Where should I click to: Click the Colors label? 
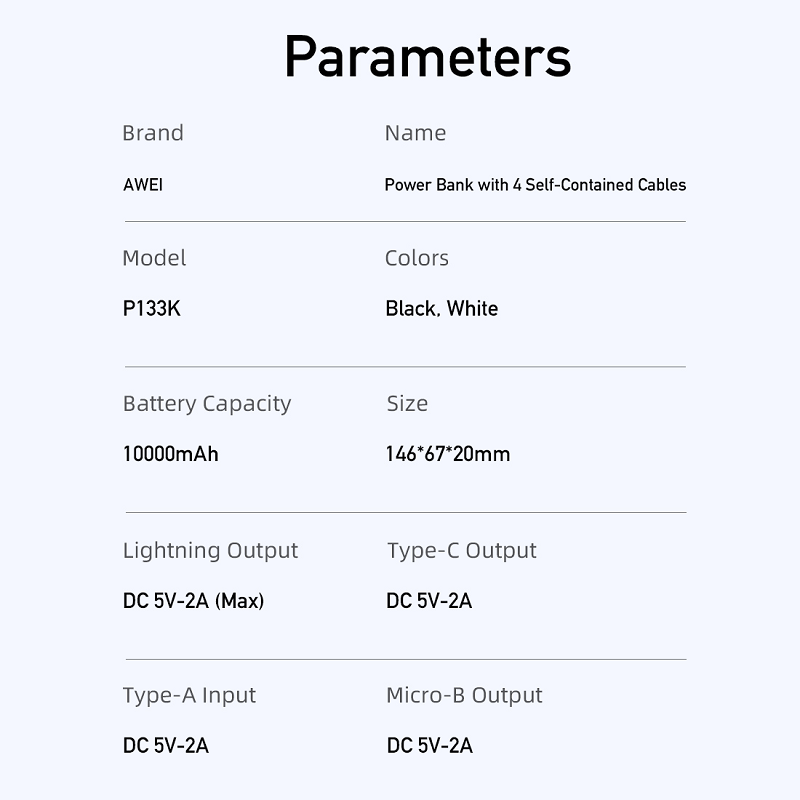point(416,258)
